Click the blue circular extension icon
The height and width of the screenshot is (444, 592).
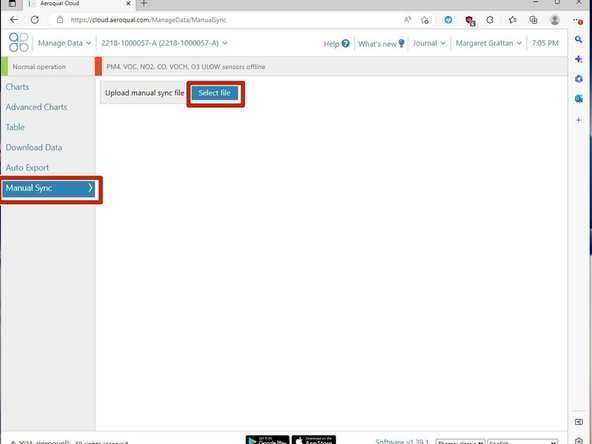(x=448, y=20)
